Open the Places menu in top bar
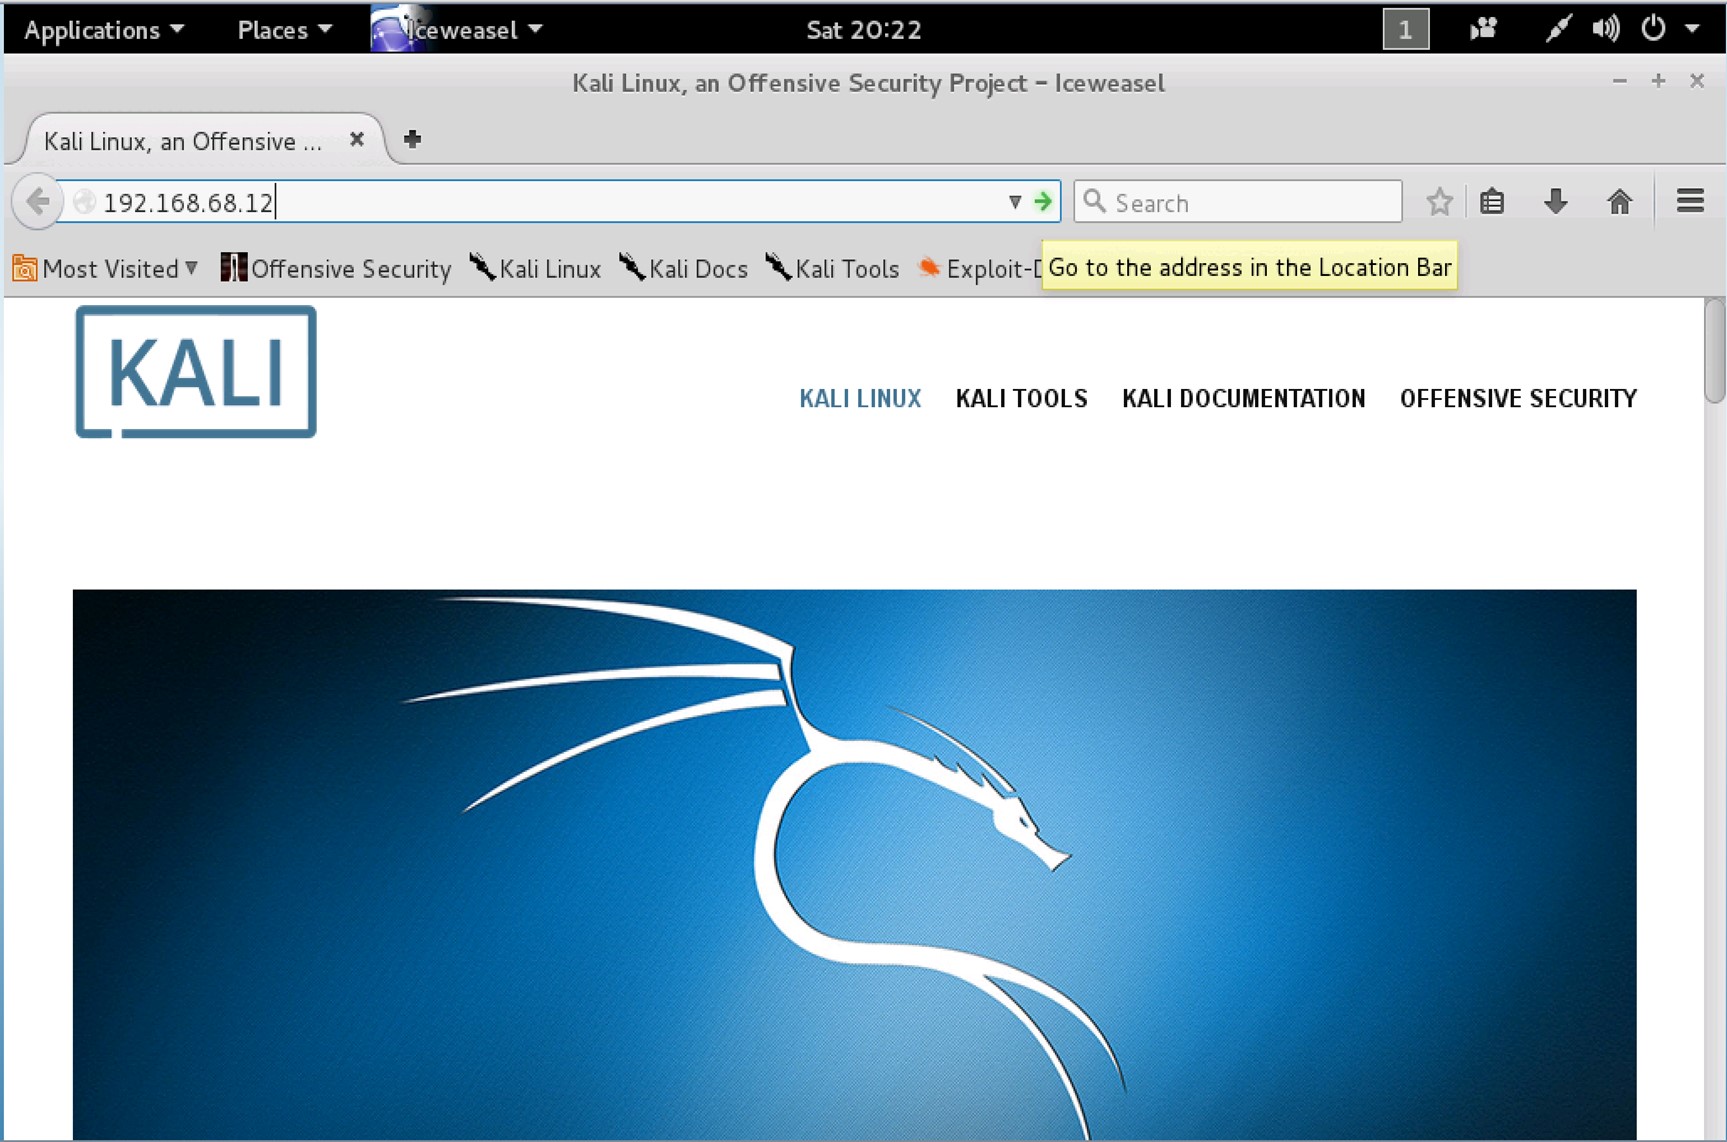Screen dimensions: 1727x1142 point(283,30)
